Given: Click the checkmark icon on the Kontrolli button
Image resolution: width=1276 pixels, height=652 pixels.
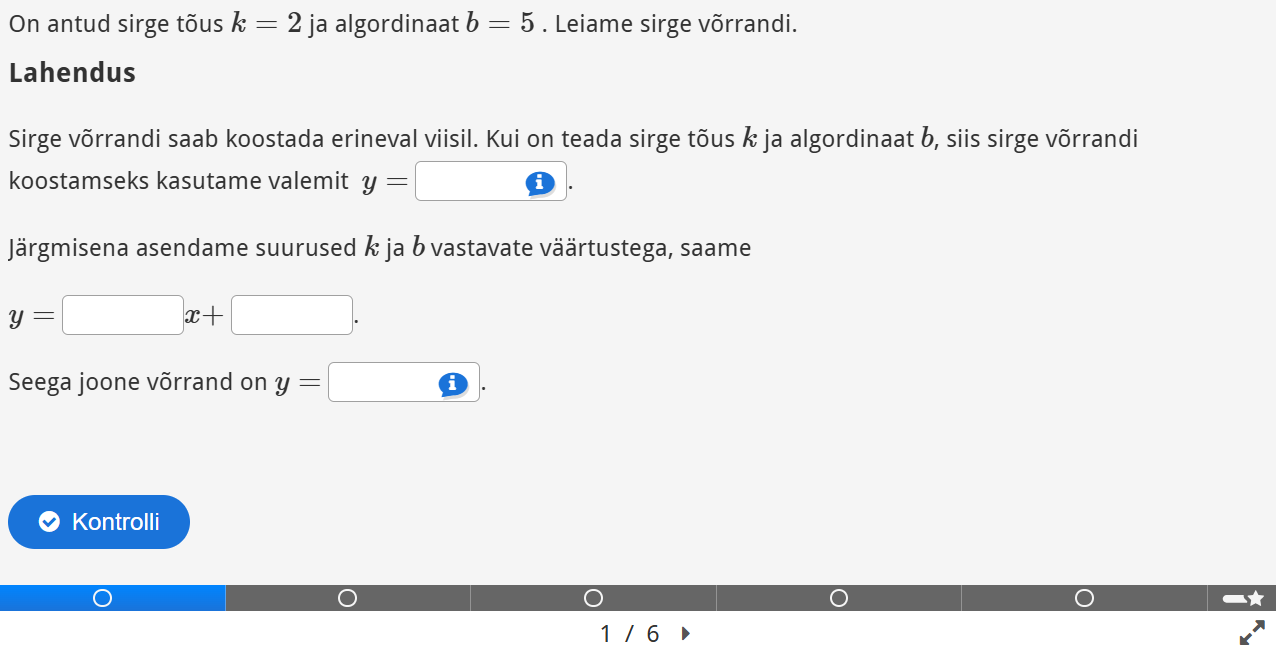Looking at the screenshot, I should click(49, 522).
